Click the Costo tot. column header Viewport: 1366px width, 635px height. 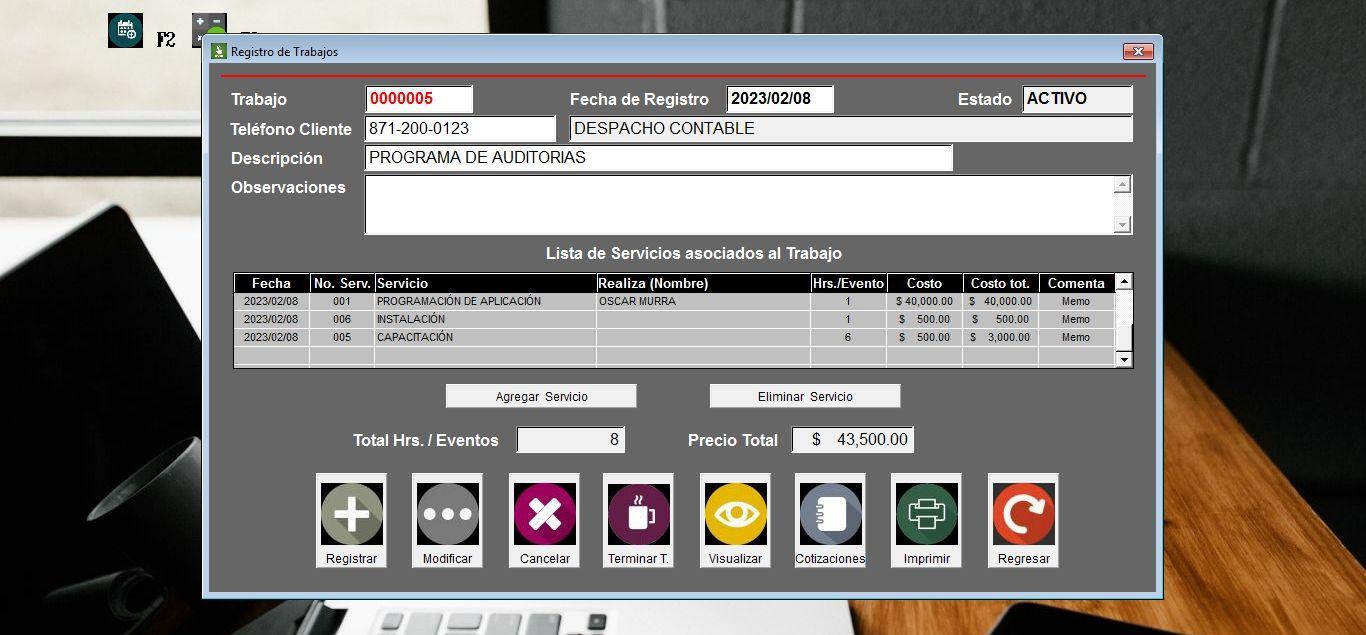[1000, 283]
